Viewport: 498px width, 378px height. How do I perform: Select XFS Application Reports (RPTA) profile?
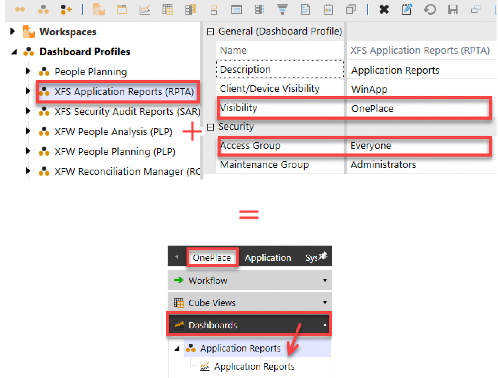click(124, 91)
